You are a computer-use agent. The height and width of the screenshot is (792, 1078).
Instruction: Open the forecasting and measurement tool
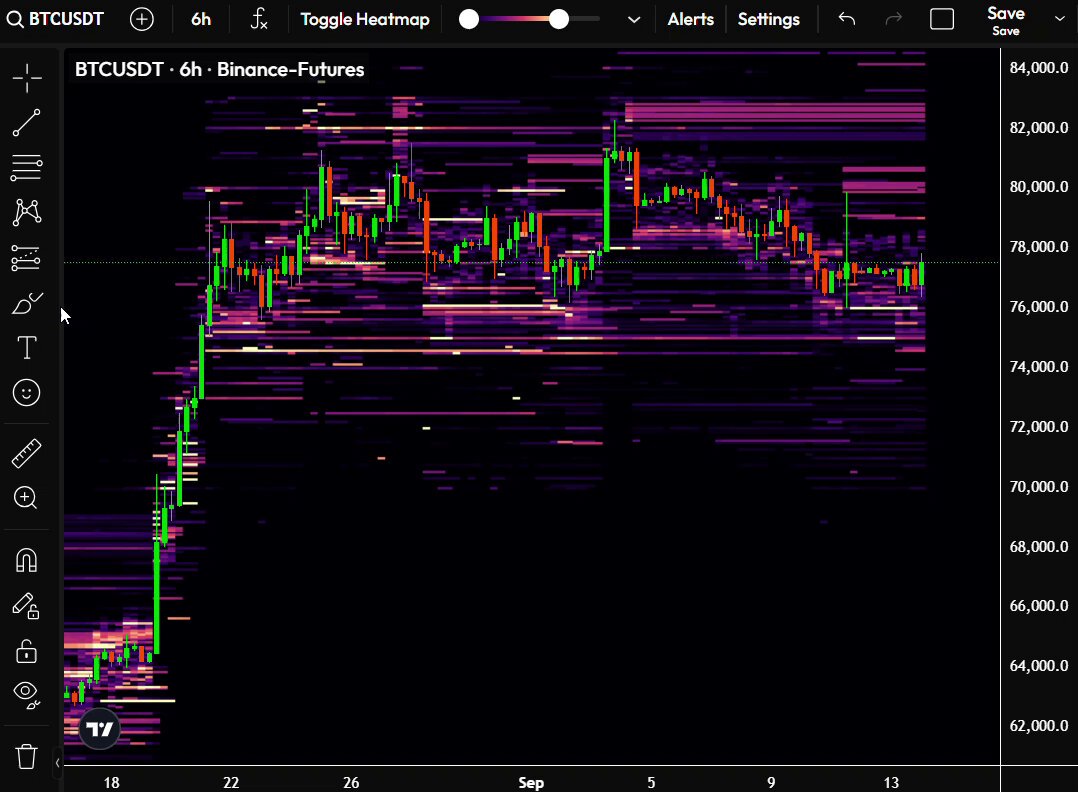pos(27,258)
